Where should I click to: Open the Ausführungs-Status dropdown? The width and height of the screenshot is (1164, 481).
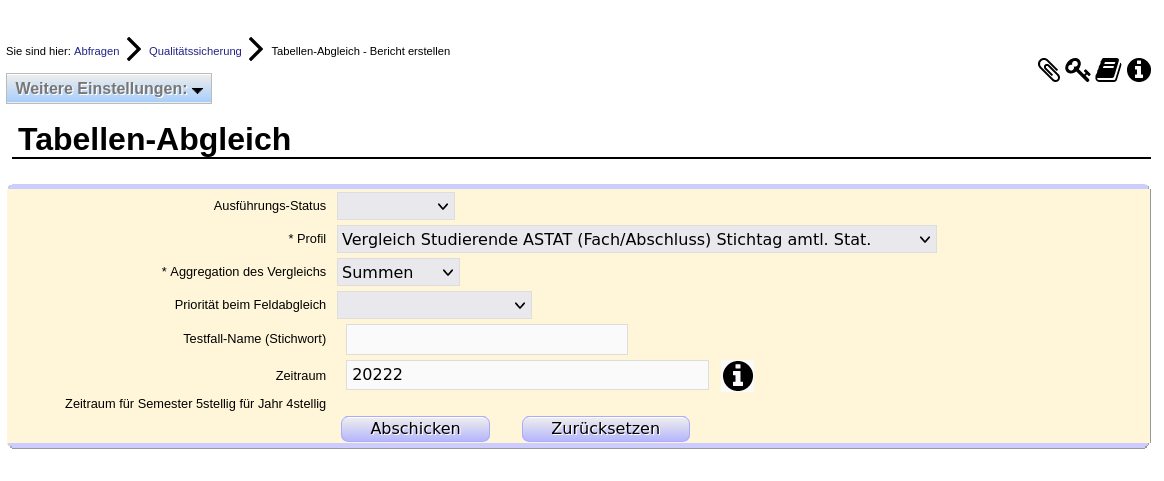[396, 206]
